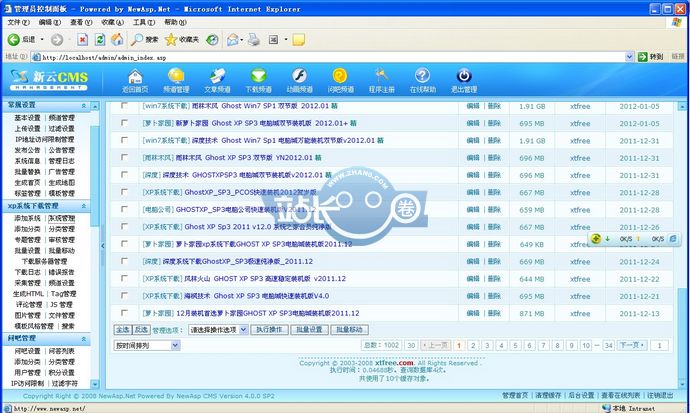Click the 全选 select-all button
Image resolution: width=690 pixels, height=413 pixels.
123,329
